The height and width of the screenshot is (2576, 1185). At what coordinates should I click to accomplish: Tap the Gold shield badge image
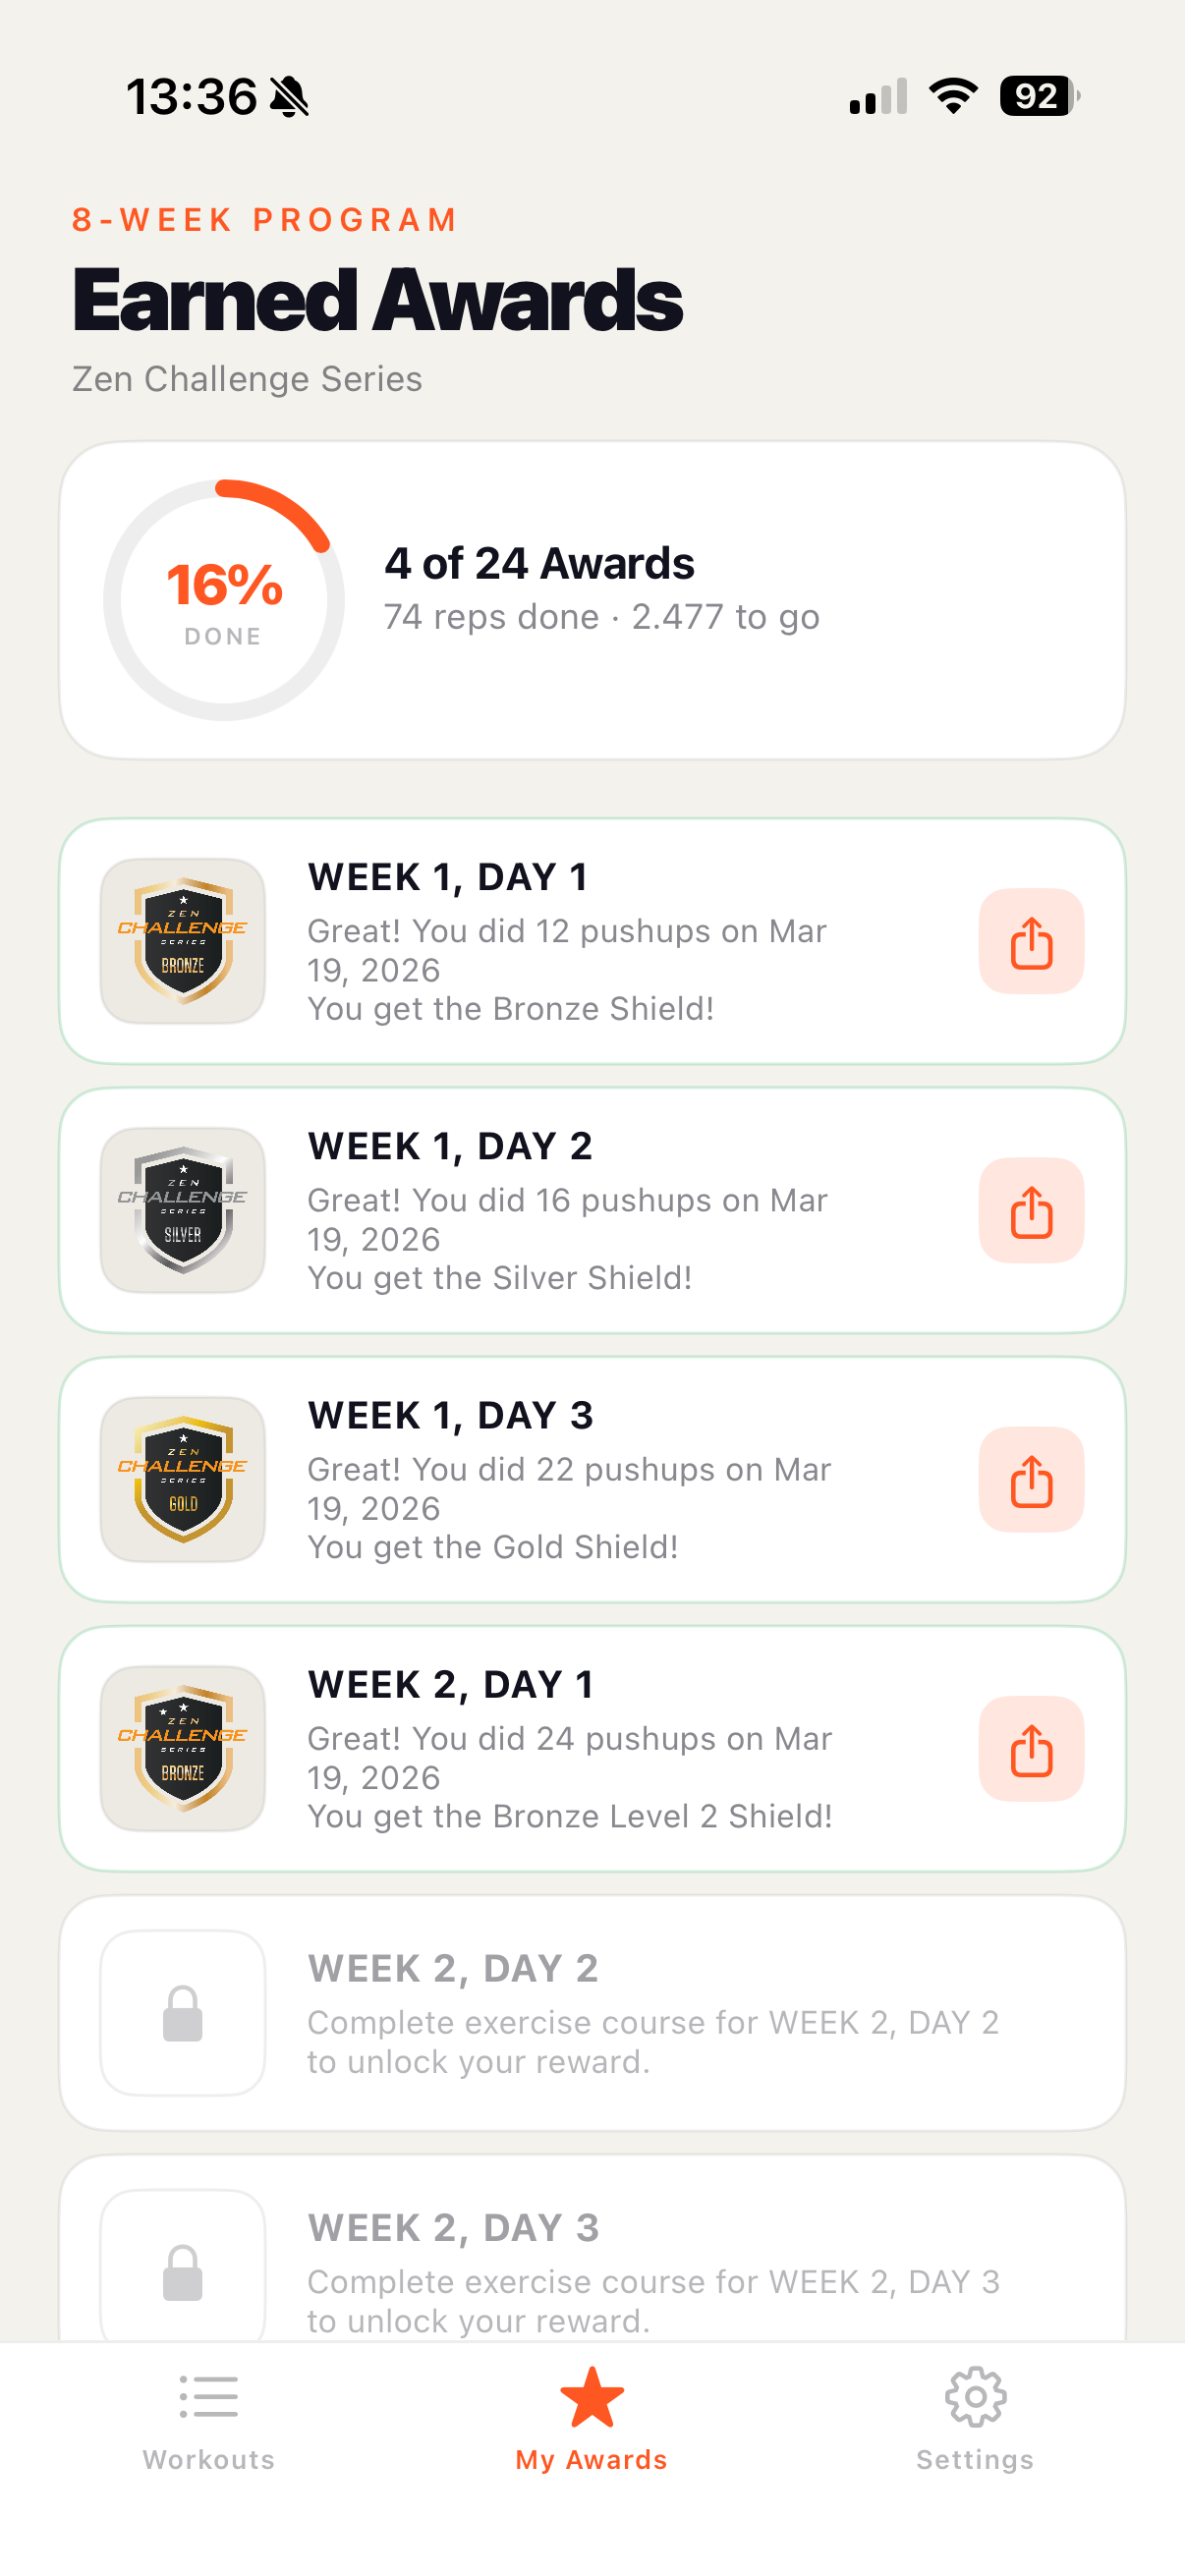183,1479
